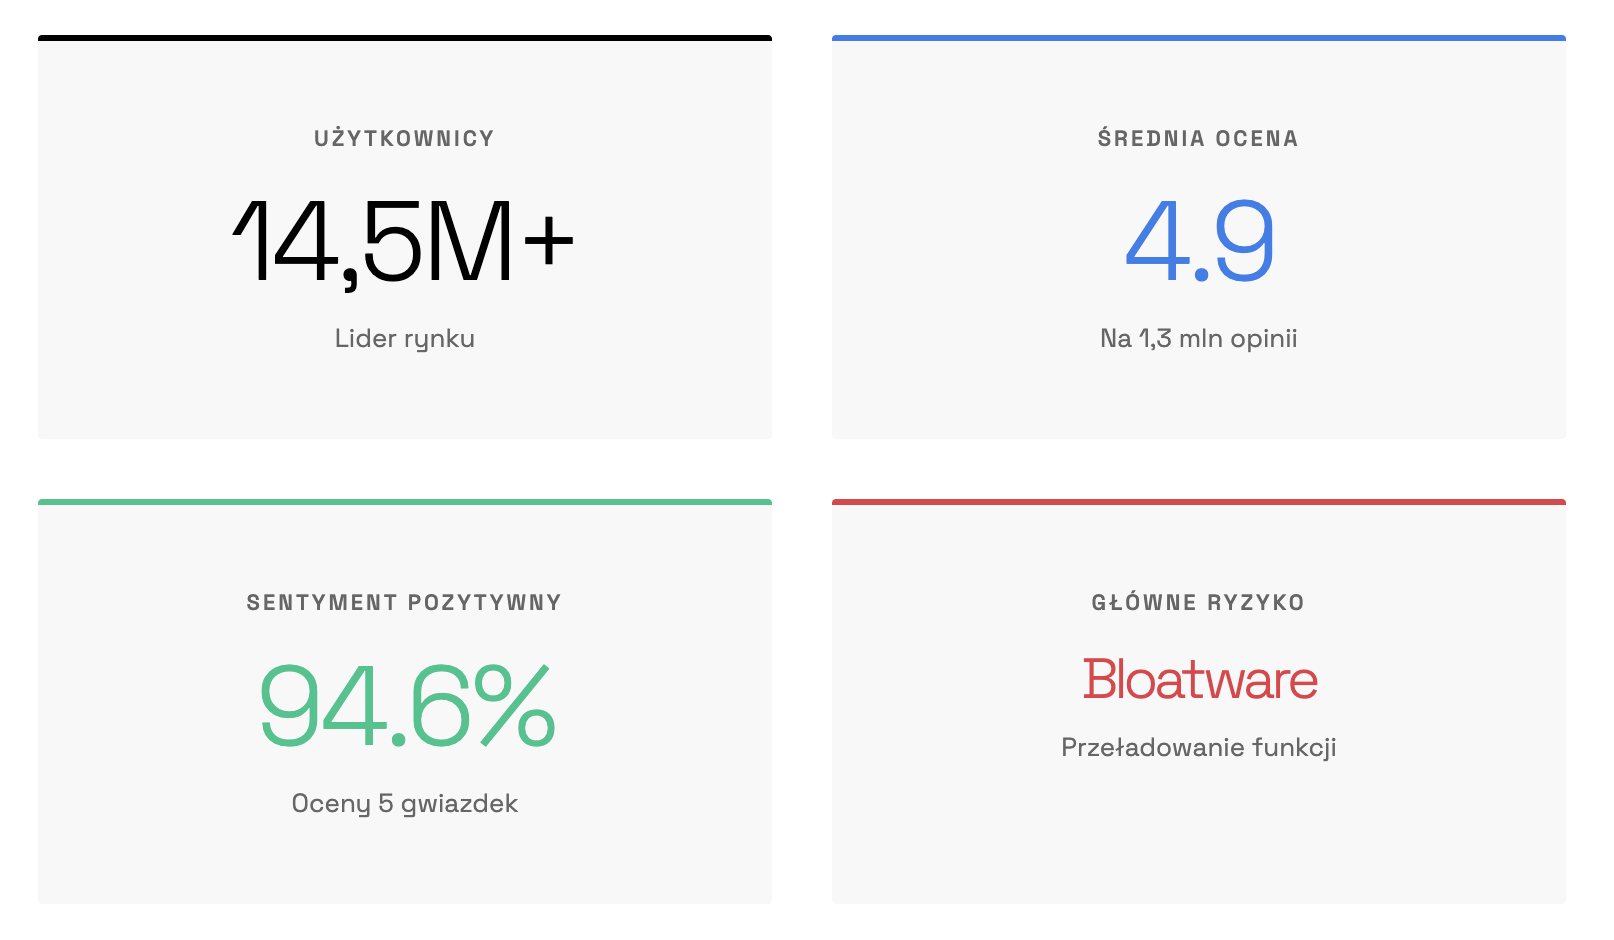Screen dimensions: 1614x940
Task: Click the Oceny 5 gwiazdek caption
Action: click(x=404, y=804)
